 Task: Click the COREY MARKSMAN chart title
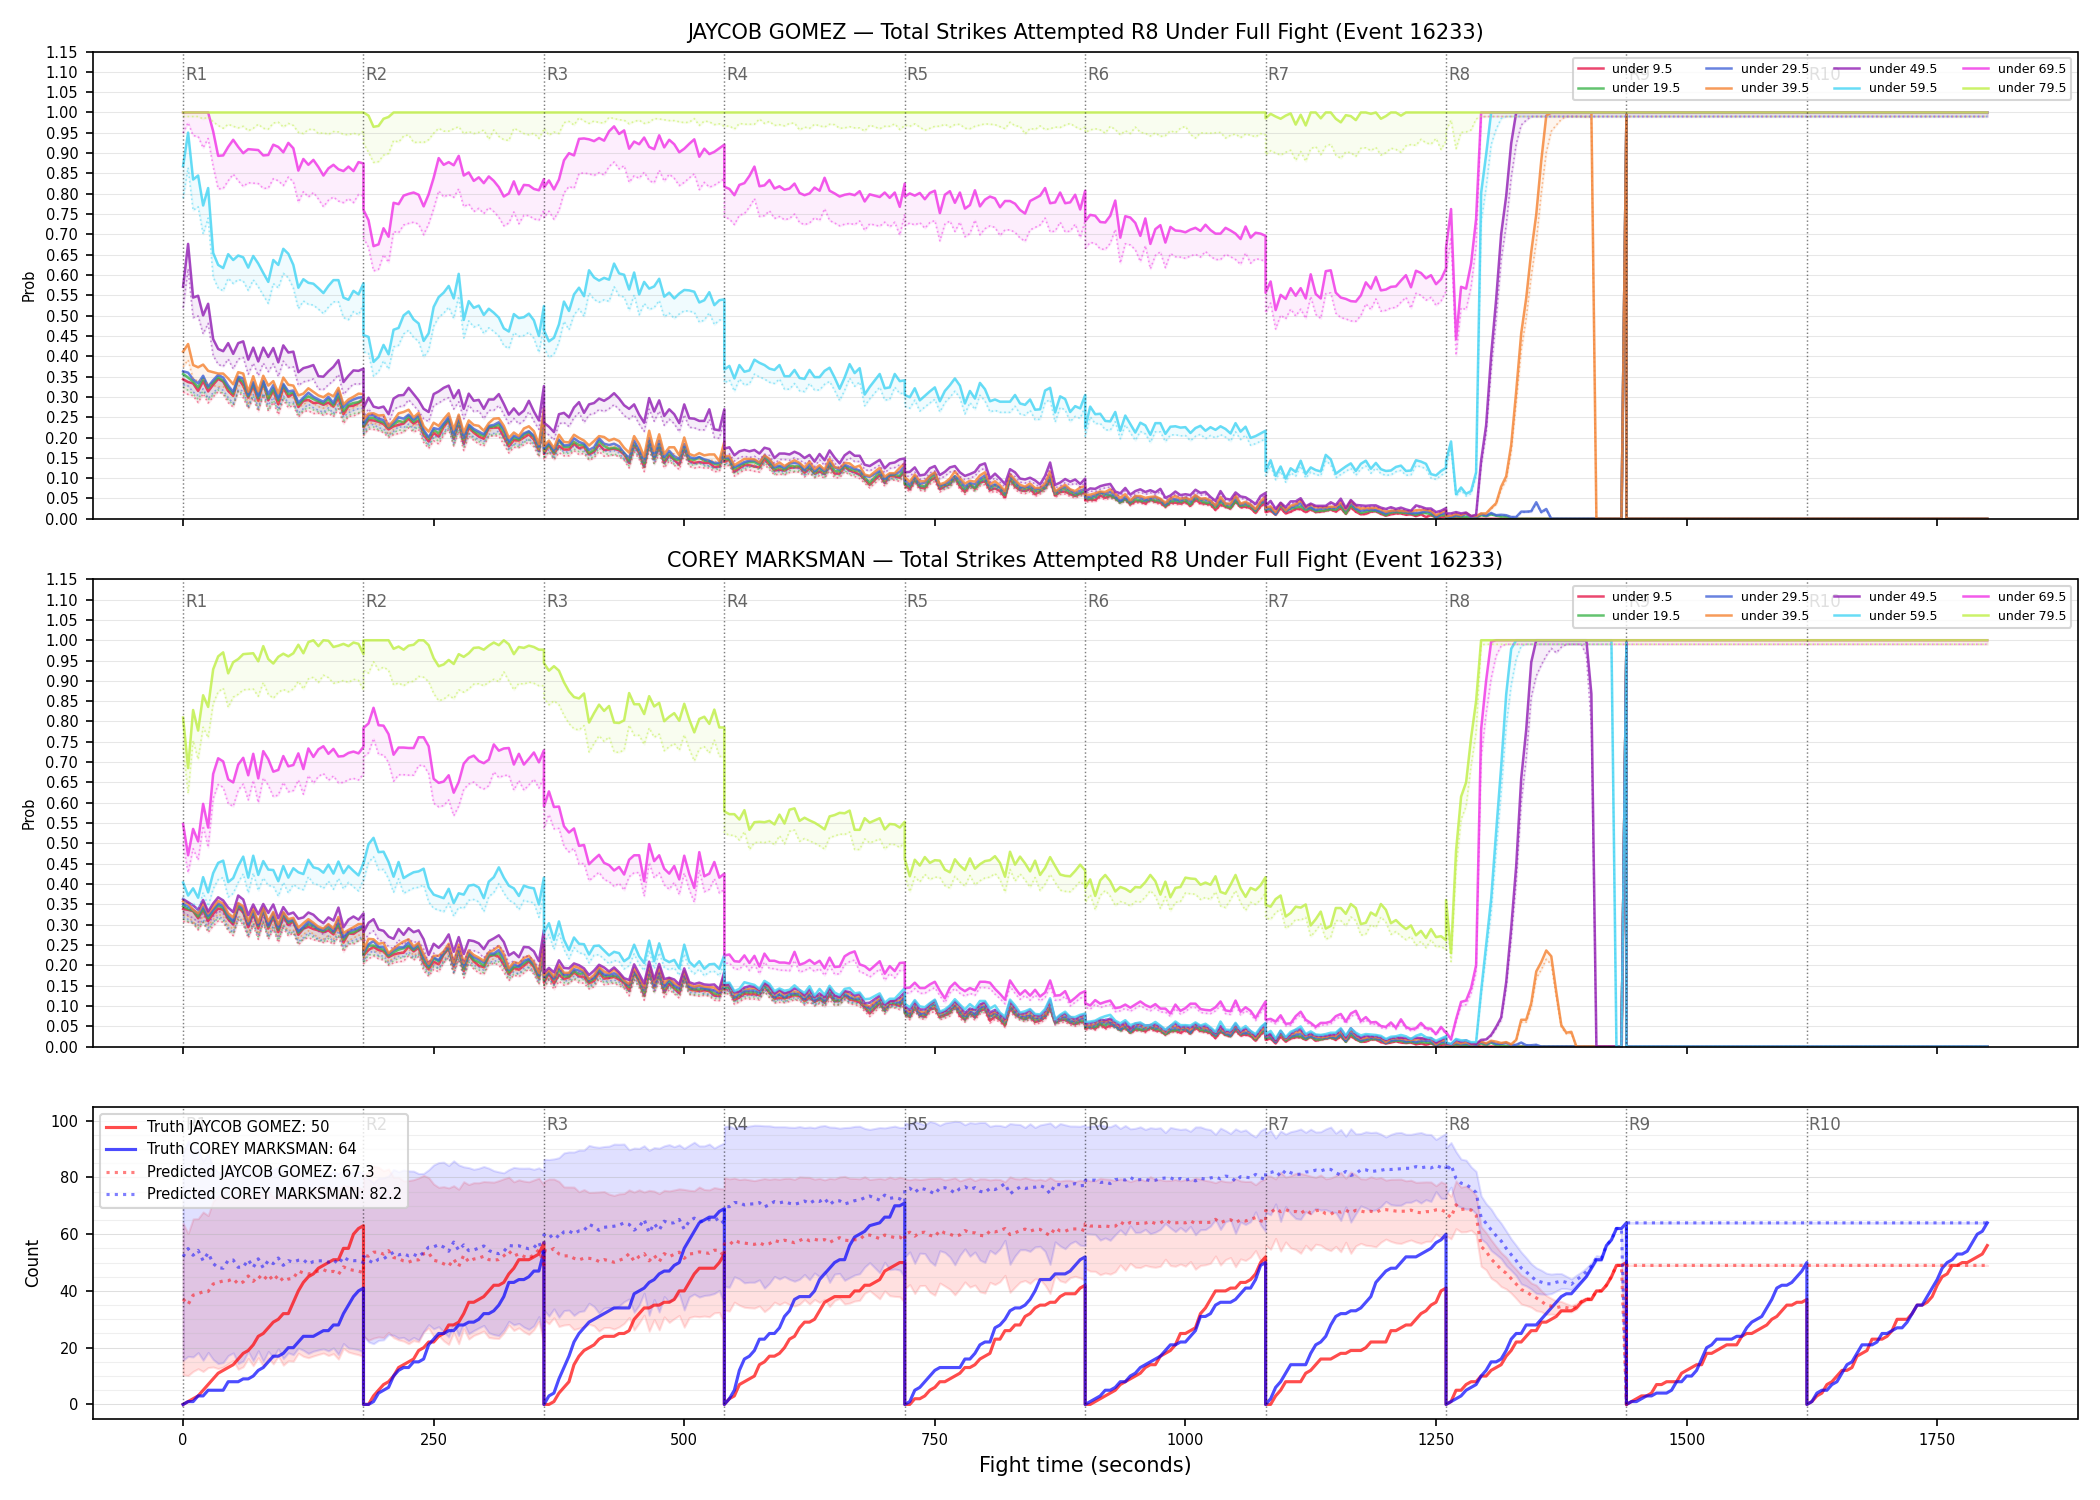coord(1085,560)
